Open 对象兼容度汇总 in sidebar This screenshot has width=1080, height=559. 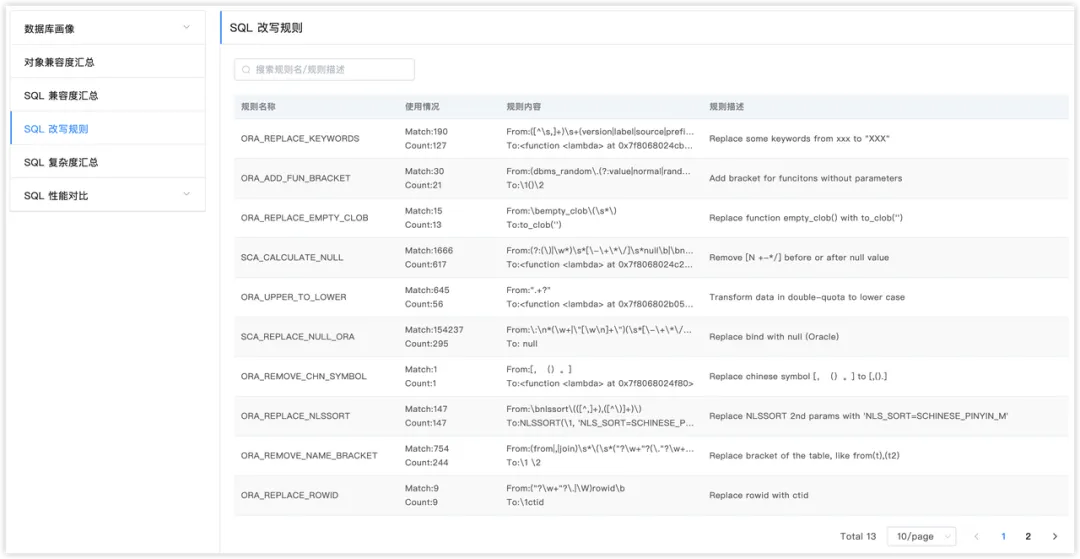108,62
